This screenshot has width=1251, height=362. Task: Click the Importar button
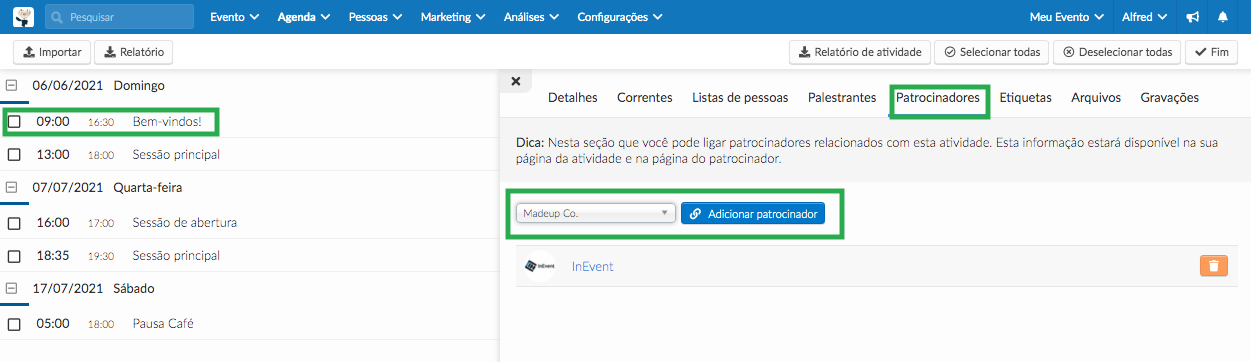pos(52,52)
